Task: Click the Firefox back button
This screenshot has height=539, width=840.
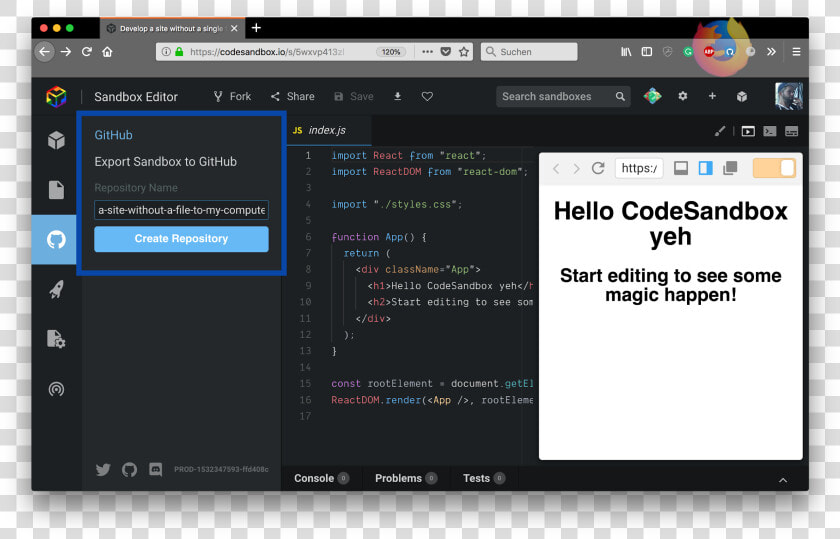Action: (44, 52)
